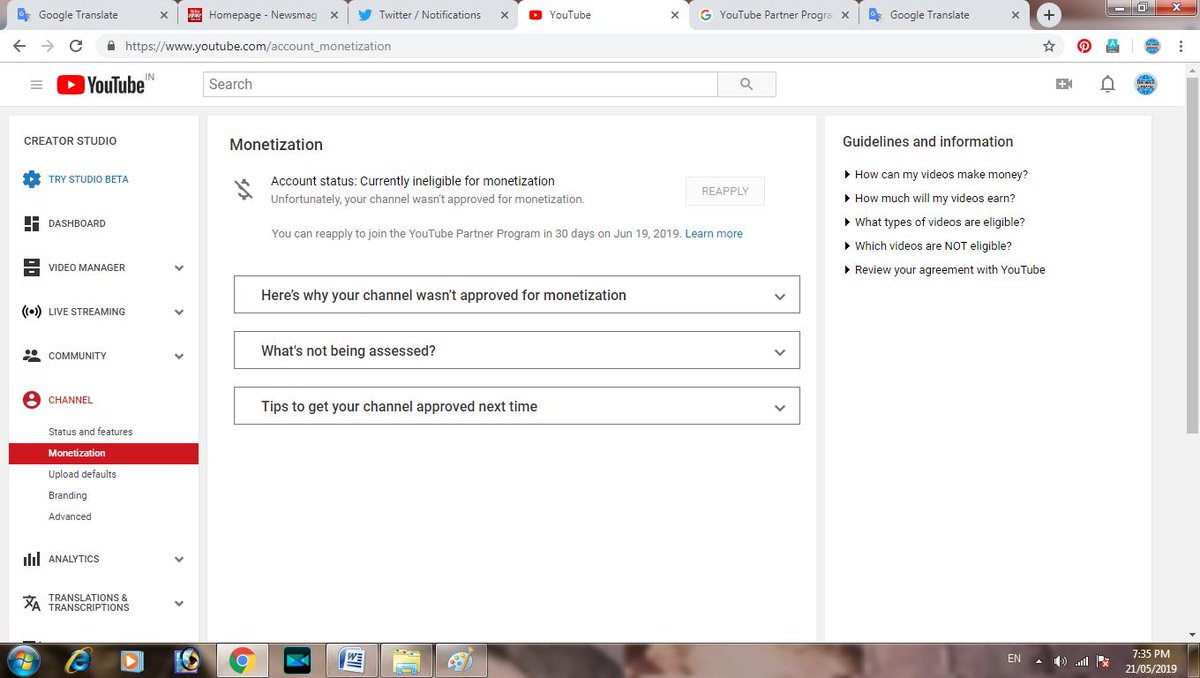
Task: Expand 'Here's why your channel wasn't approved' section
Action: 517,295
